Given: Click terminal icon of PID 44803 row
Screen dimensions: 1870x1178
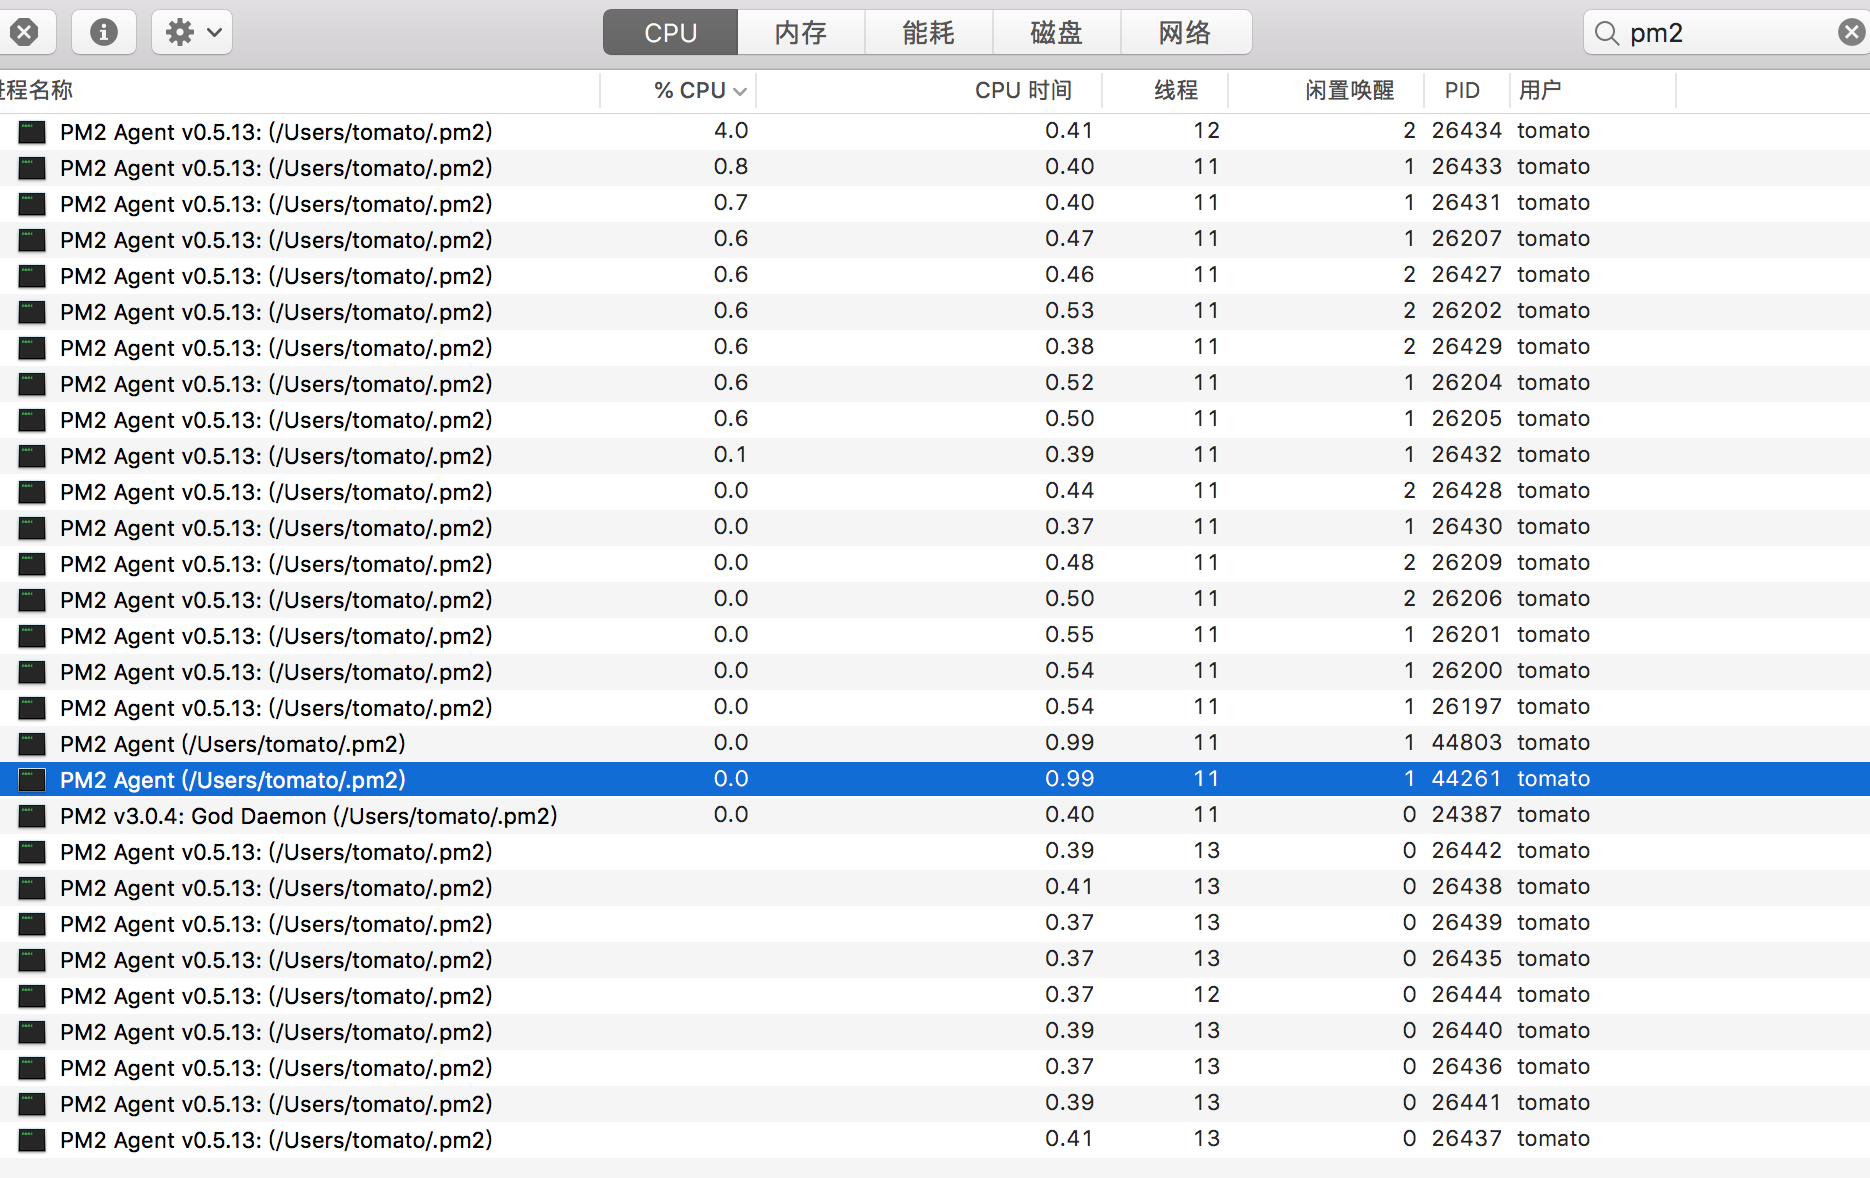Looking at the screenshot, I should pyautogui.click(x=31, y=743).
